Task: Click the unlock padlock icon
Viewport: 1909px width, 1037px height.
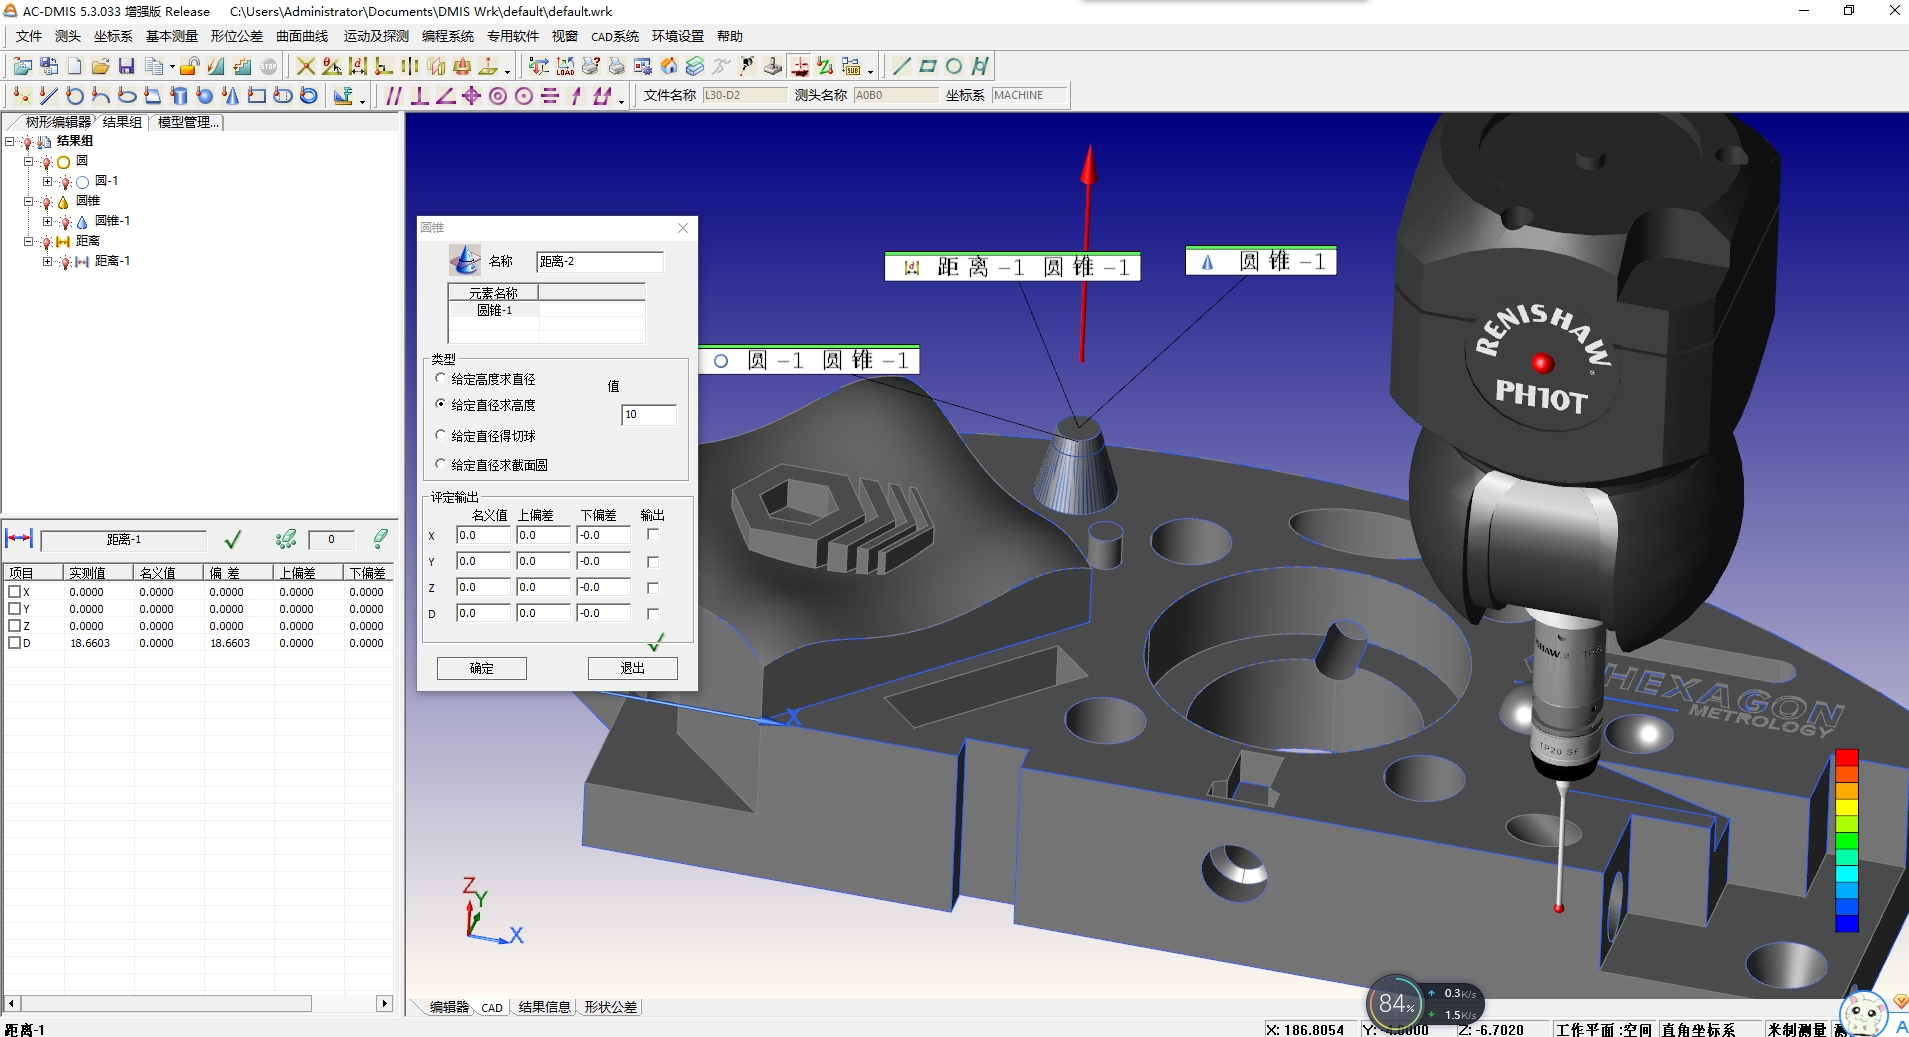Action: (189, 66)
